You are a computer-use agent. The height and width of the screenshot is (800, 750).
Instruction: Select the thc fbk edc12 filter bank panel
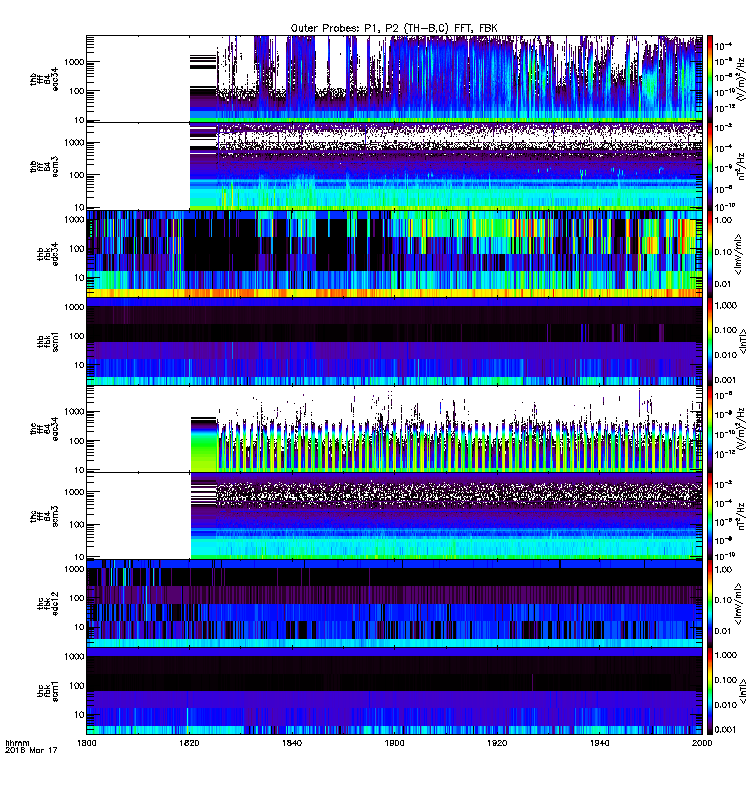coord(394,604)
